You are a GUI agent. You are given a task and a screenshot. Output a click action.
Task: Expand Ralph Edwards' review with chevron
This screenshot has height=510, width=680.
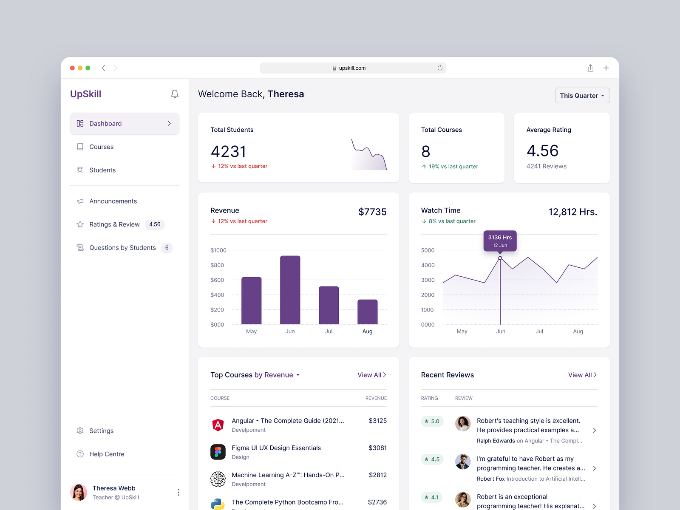point(594,430)
